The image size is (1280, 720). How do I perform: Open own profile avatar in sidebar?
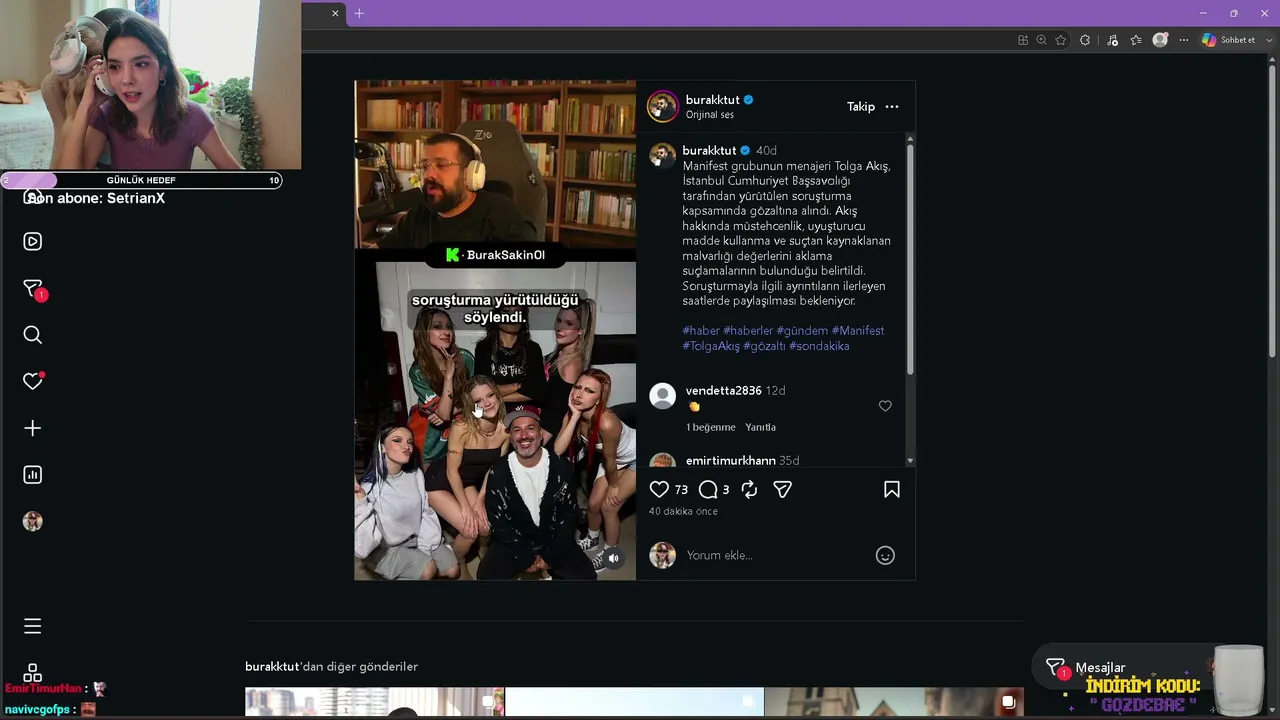click(x=33, y=521)
